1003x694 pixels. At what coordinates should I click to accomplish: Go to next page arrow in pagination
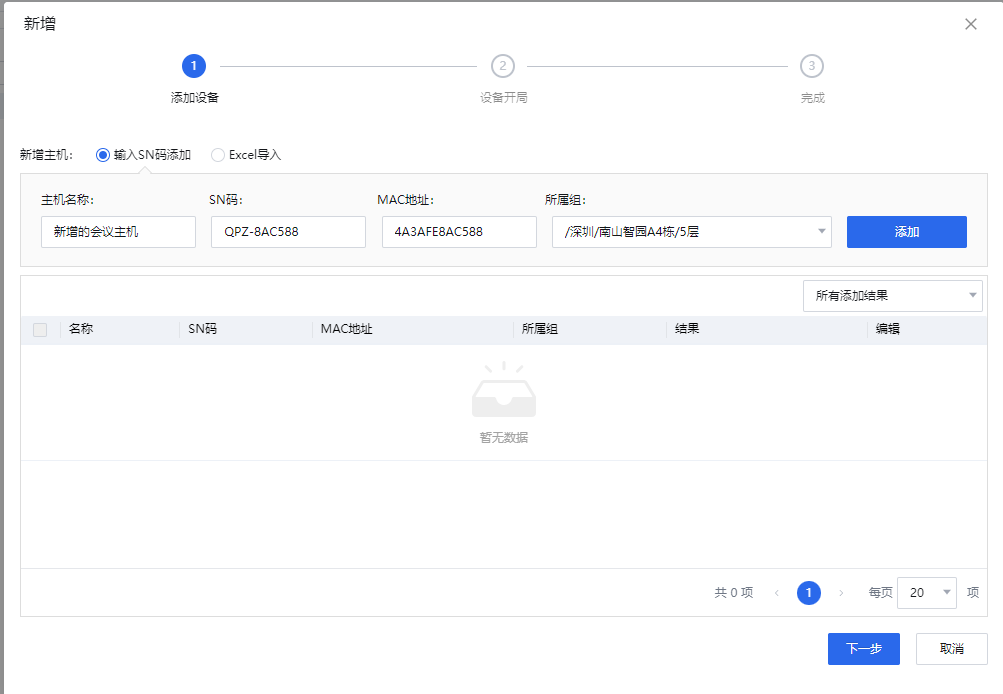(841, 593)
